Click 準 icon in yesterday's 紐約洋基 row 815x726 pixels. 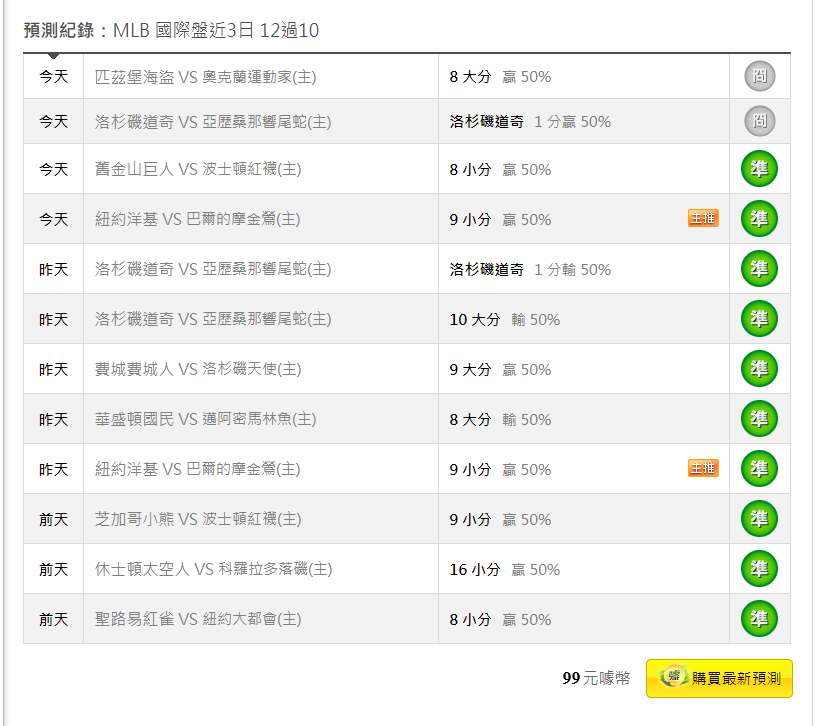pyautogui.click(x=759, y=468)
